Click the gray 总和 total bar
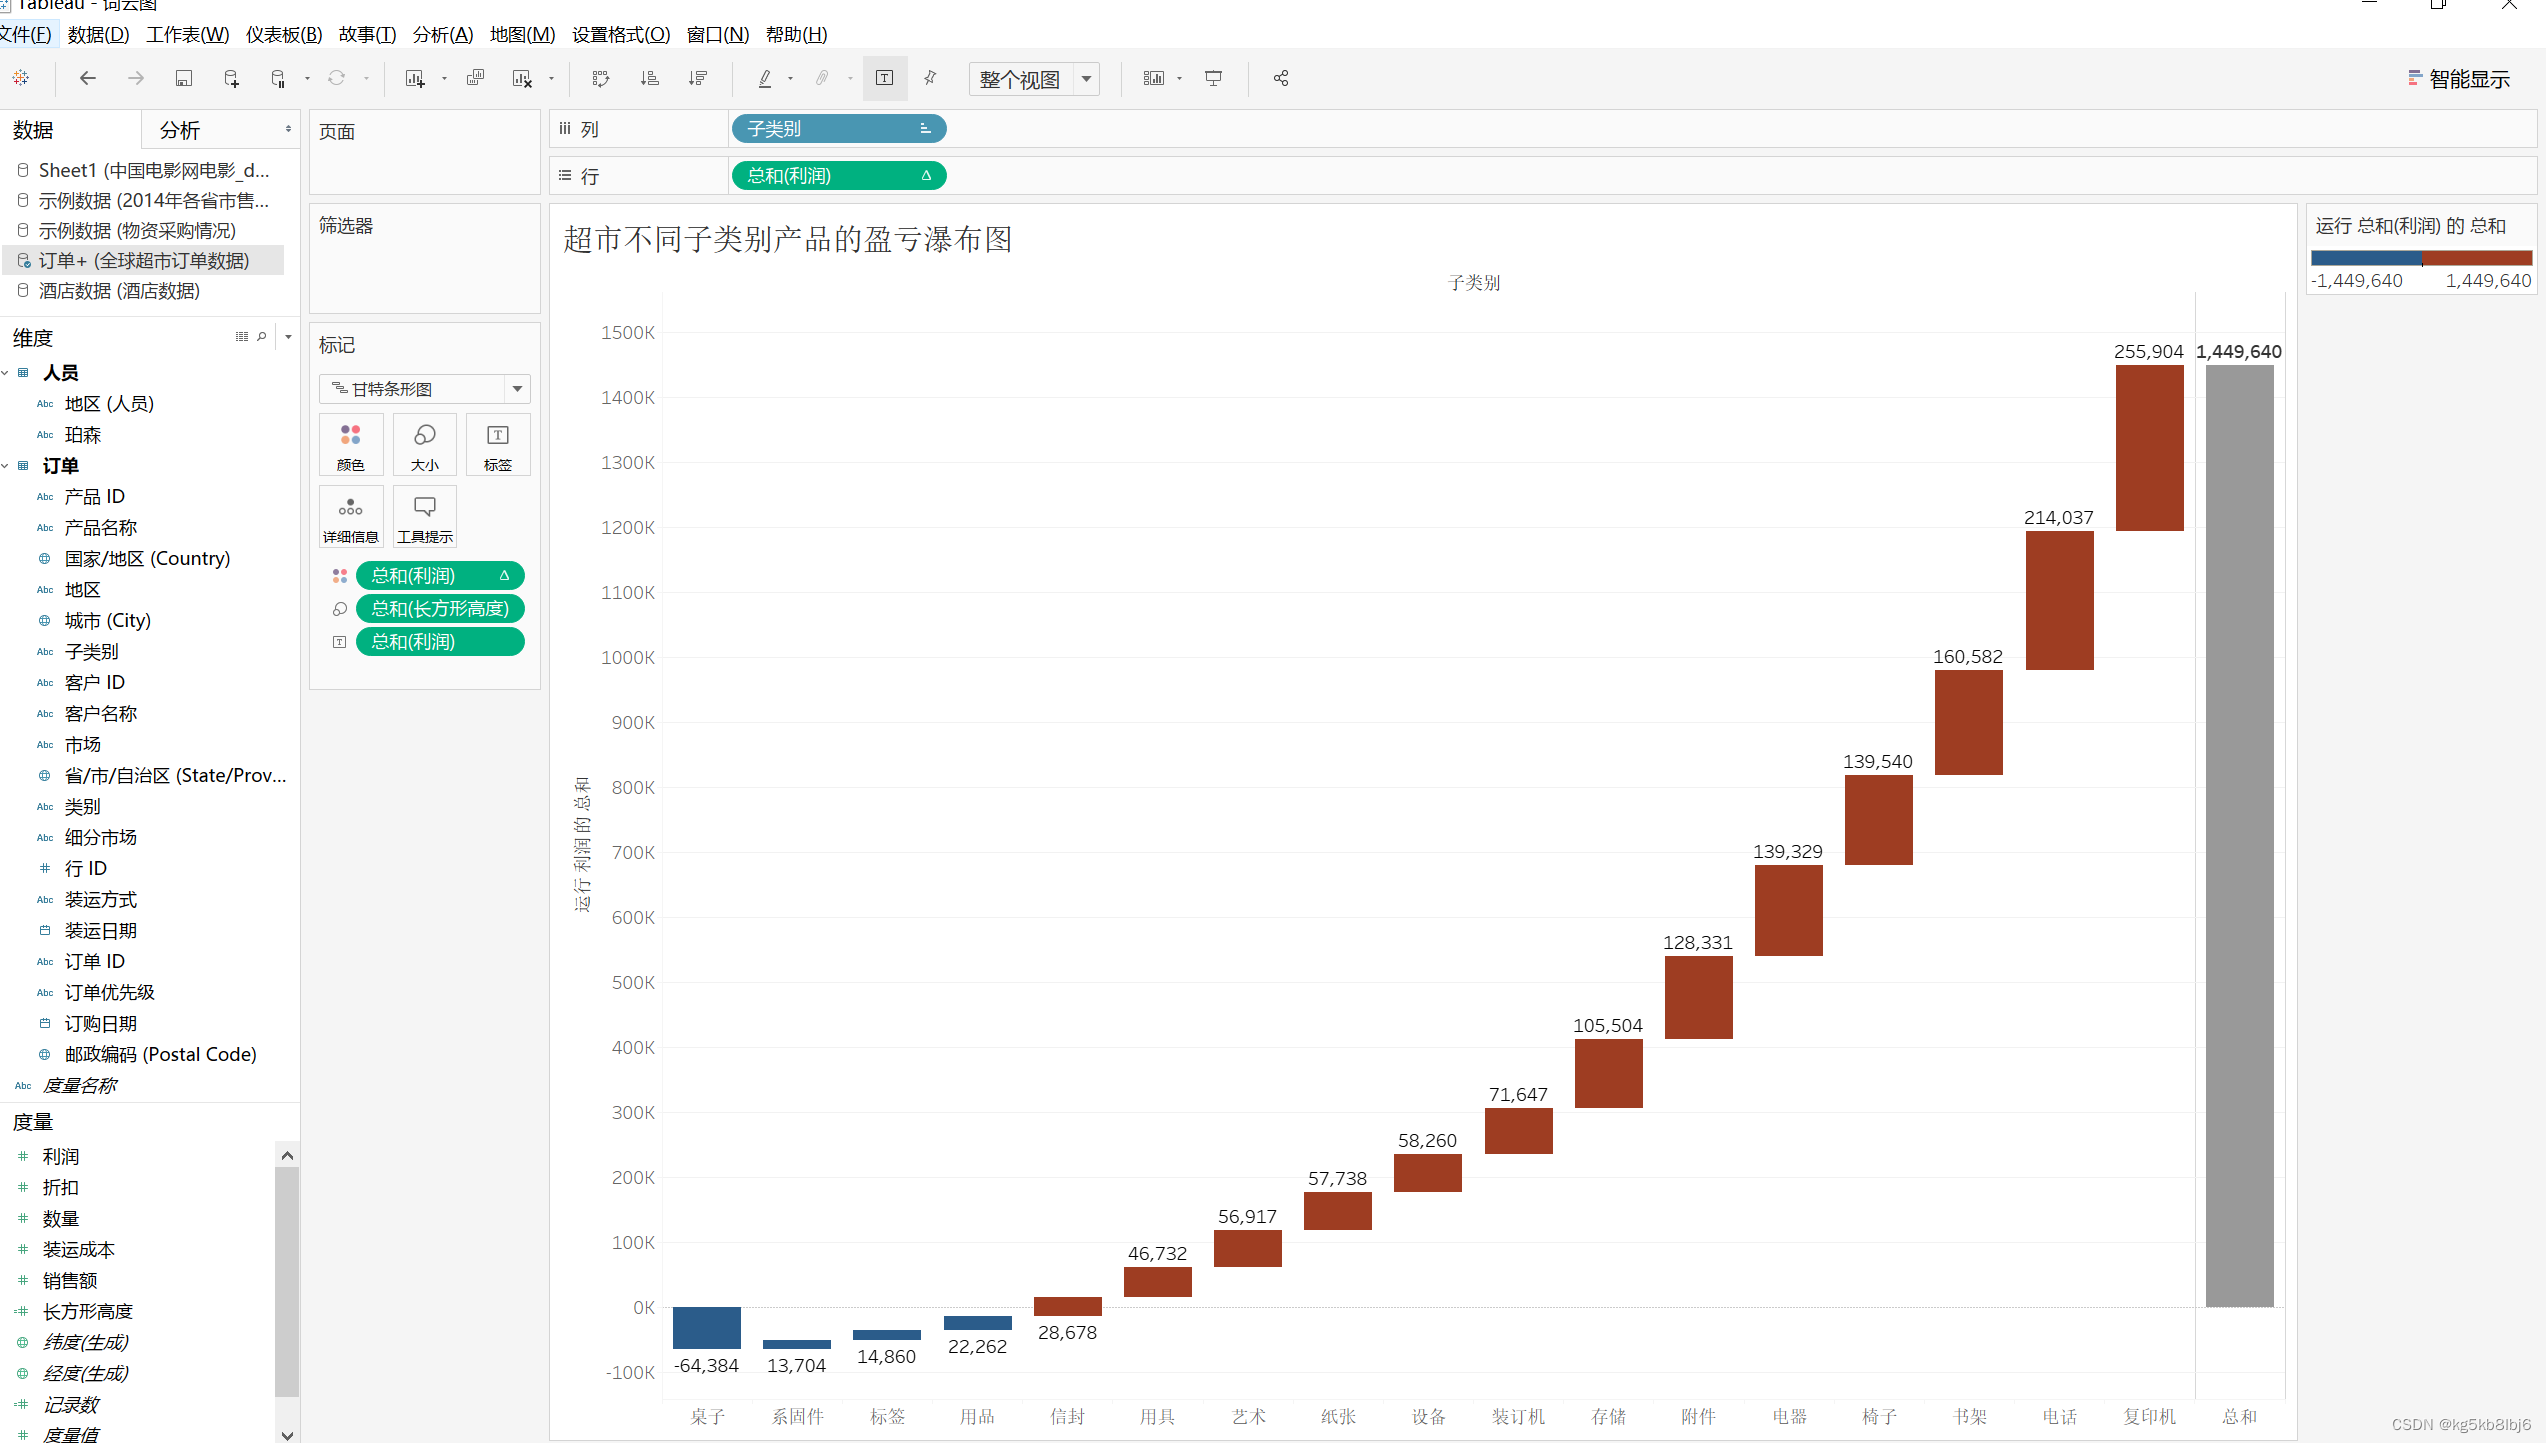This screenshot has height=1443, width=2546. pyautogui.click(x=2239, y=836)
